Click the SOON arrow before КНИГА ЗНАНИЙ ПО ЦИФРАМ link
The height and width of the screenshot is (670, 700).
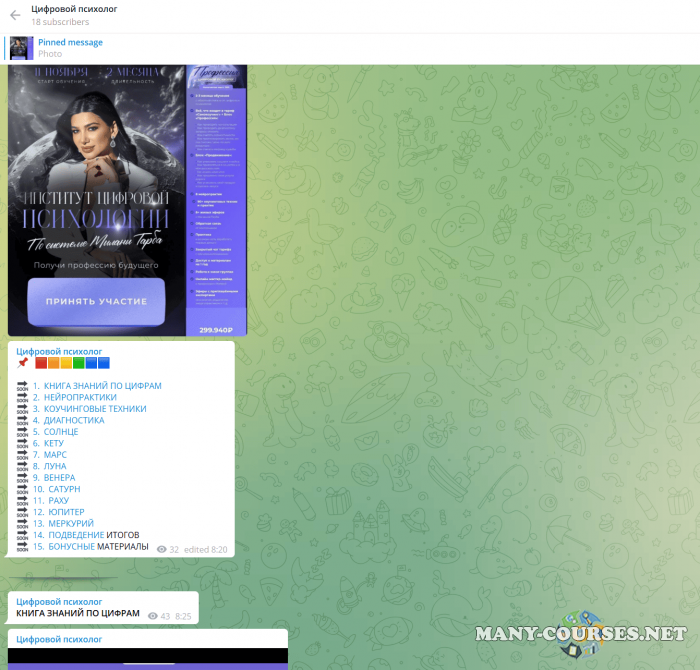(x=22, y=386)
